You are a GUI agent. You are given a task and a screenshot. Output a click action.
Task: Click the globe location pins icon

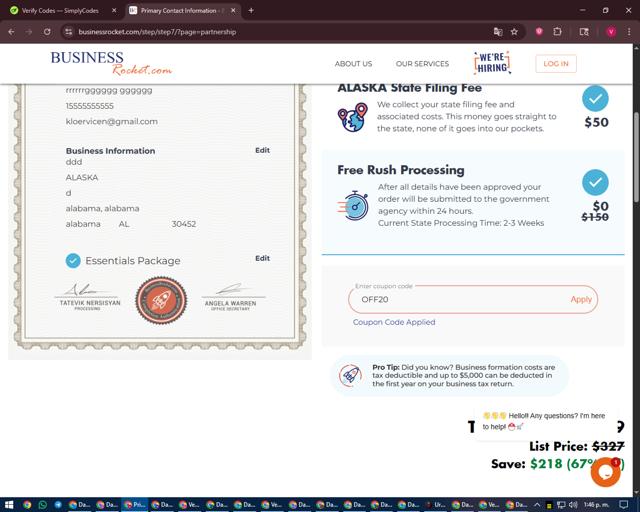(x=353, y=118)
